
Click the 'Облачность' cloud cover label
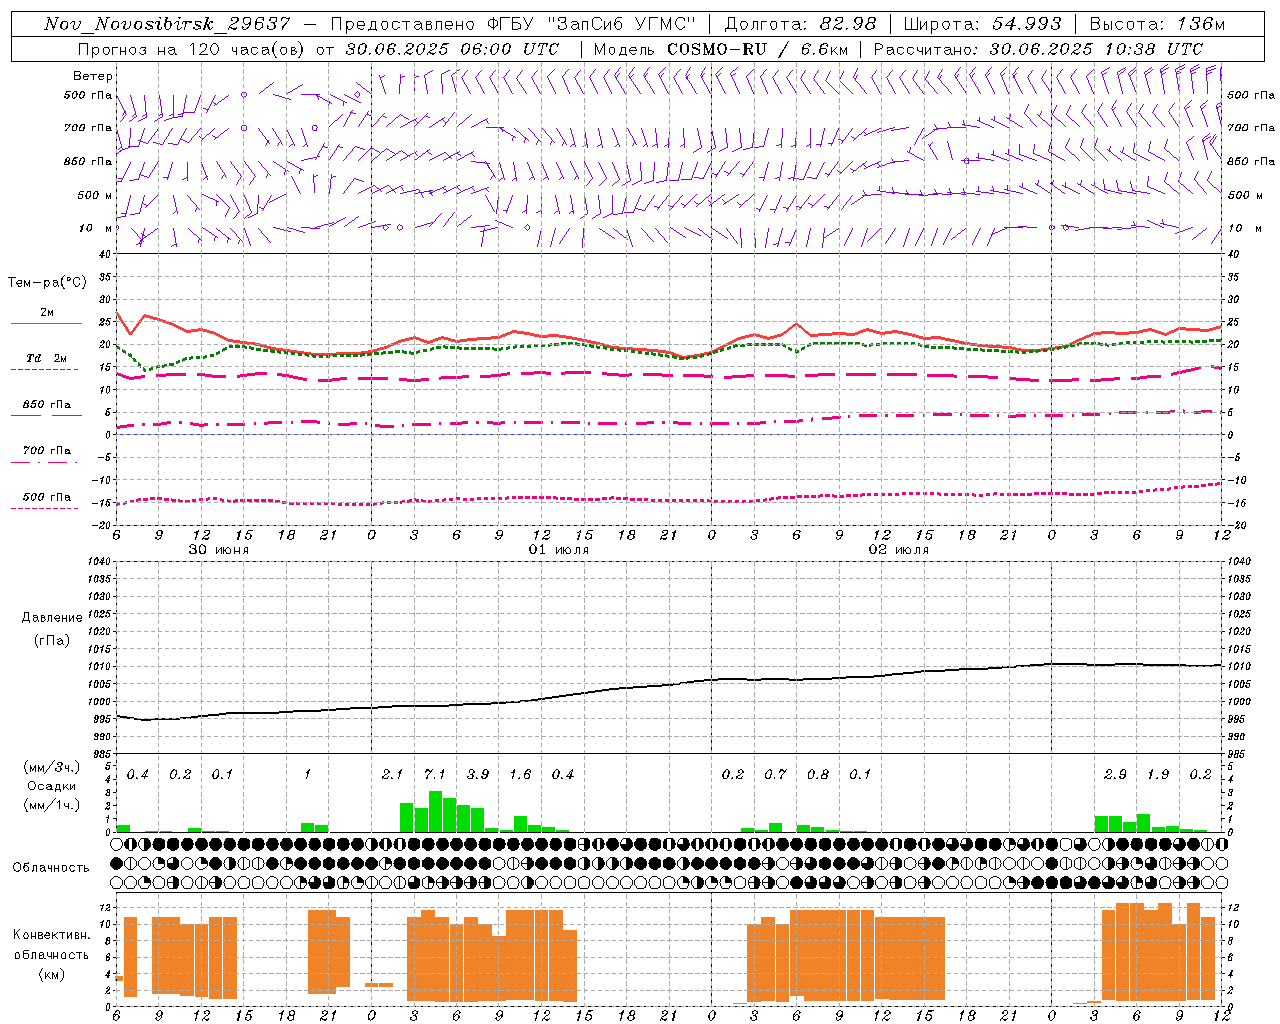coord(51,867)
